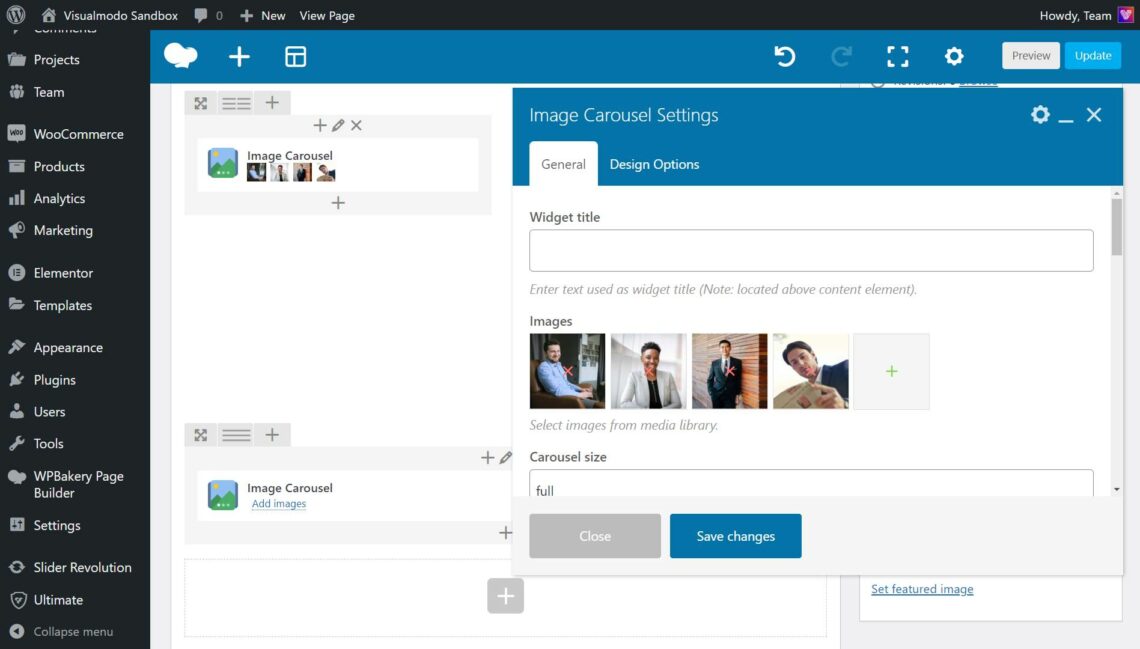Open the Templates layout icon in toolbar

coord(295,57)
